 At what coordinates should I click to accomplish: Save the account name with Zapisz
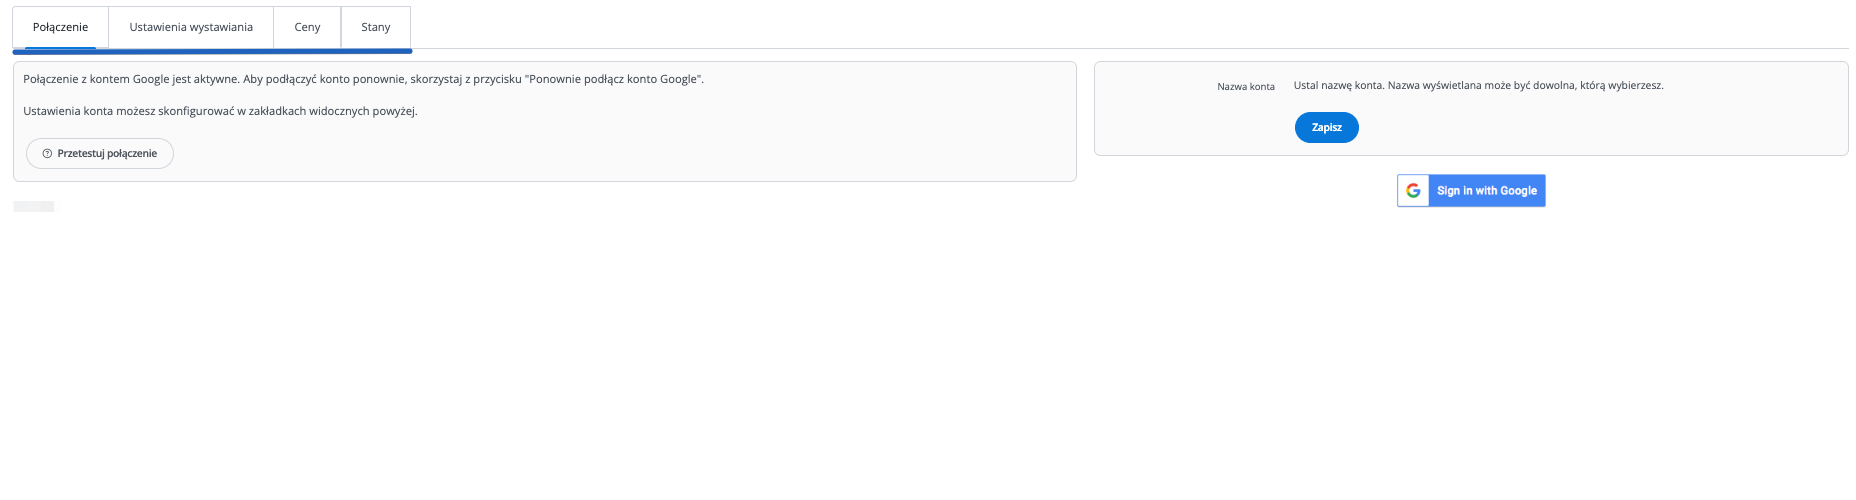(1326, 128)
